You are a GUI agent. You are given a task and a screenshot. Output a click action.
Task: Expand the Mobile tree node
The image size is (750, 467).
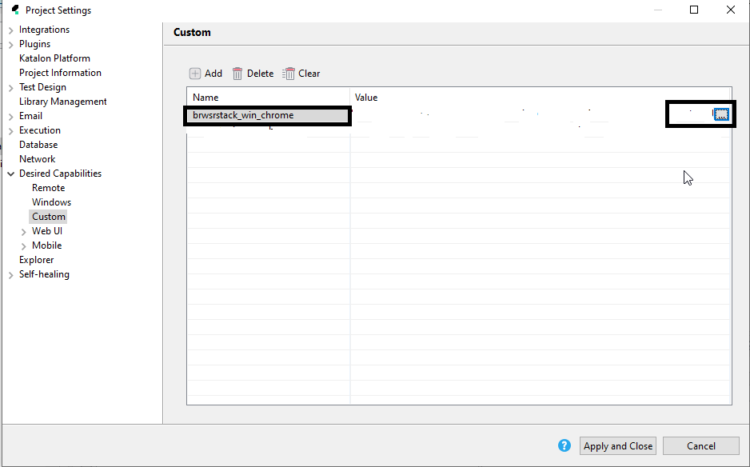click(23, 246)
